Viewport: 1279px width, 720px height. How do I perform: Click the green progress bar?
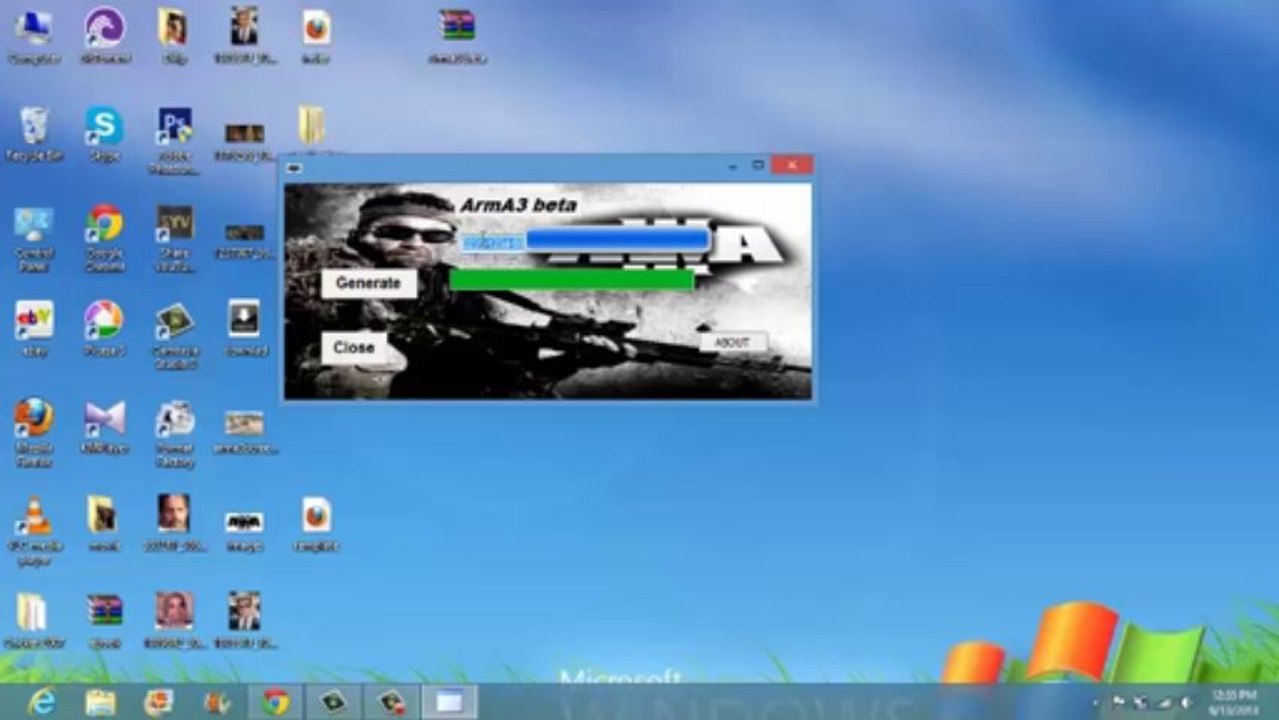[x=571, y=280]
